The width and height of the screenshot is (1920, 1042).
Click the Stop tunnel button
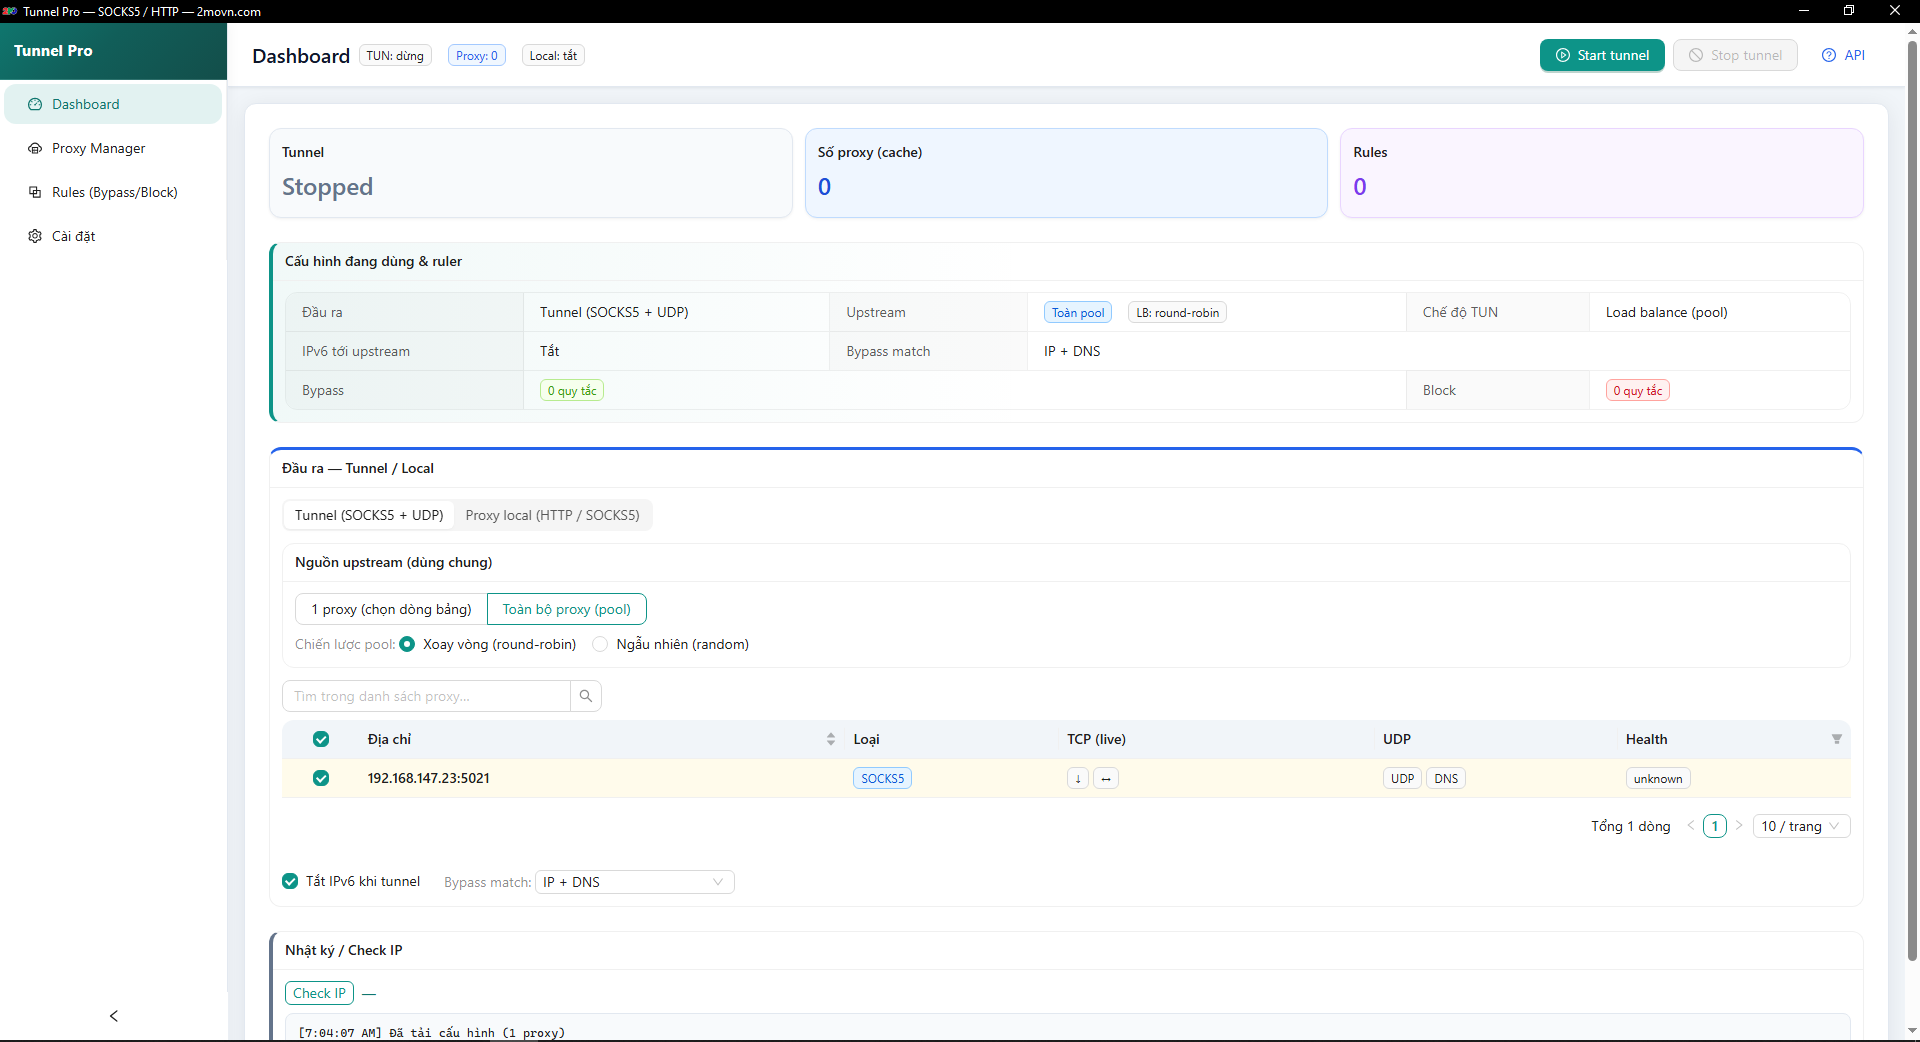1735,55
